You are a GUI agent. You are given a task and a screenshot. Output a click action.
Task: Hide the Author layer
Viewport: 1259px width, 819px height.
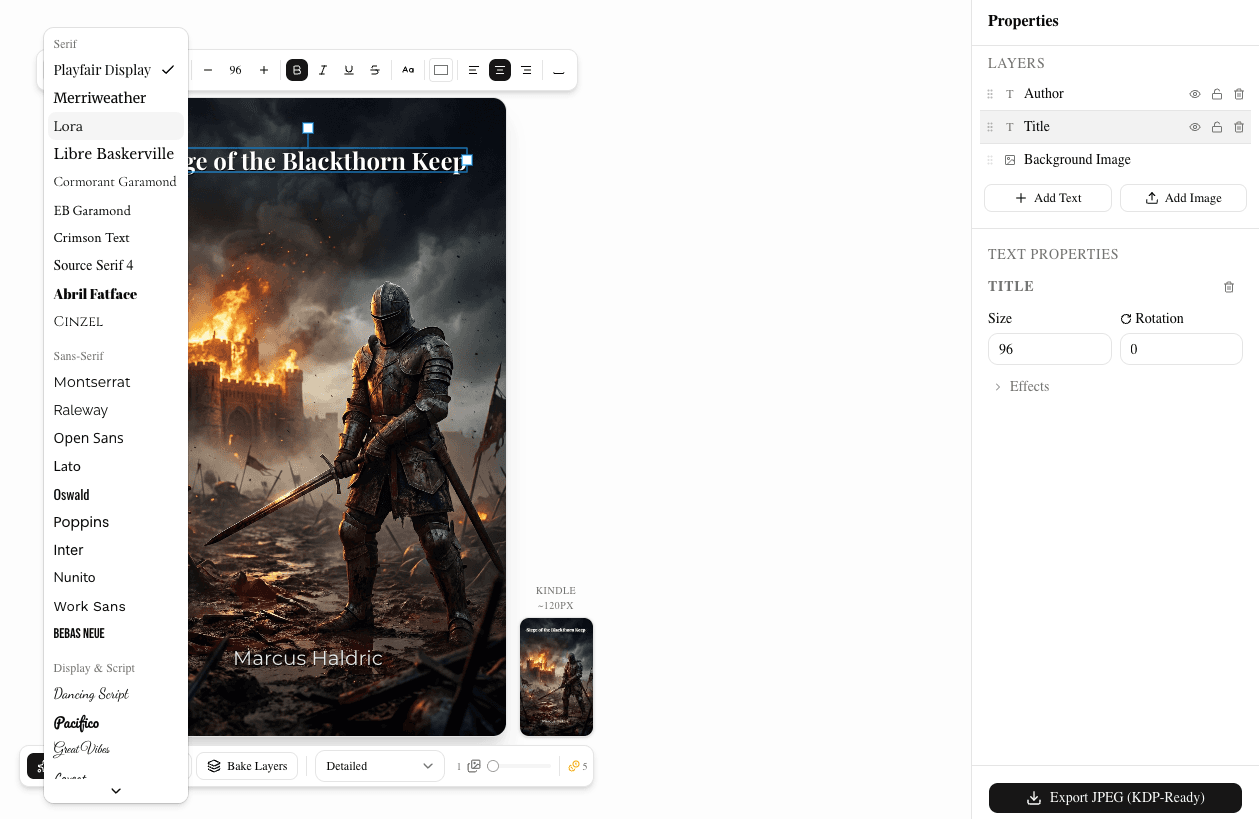click(x=1194, y=93)
